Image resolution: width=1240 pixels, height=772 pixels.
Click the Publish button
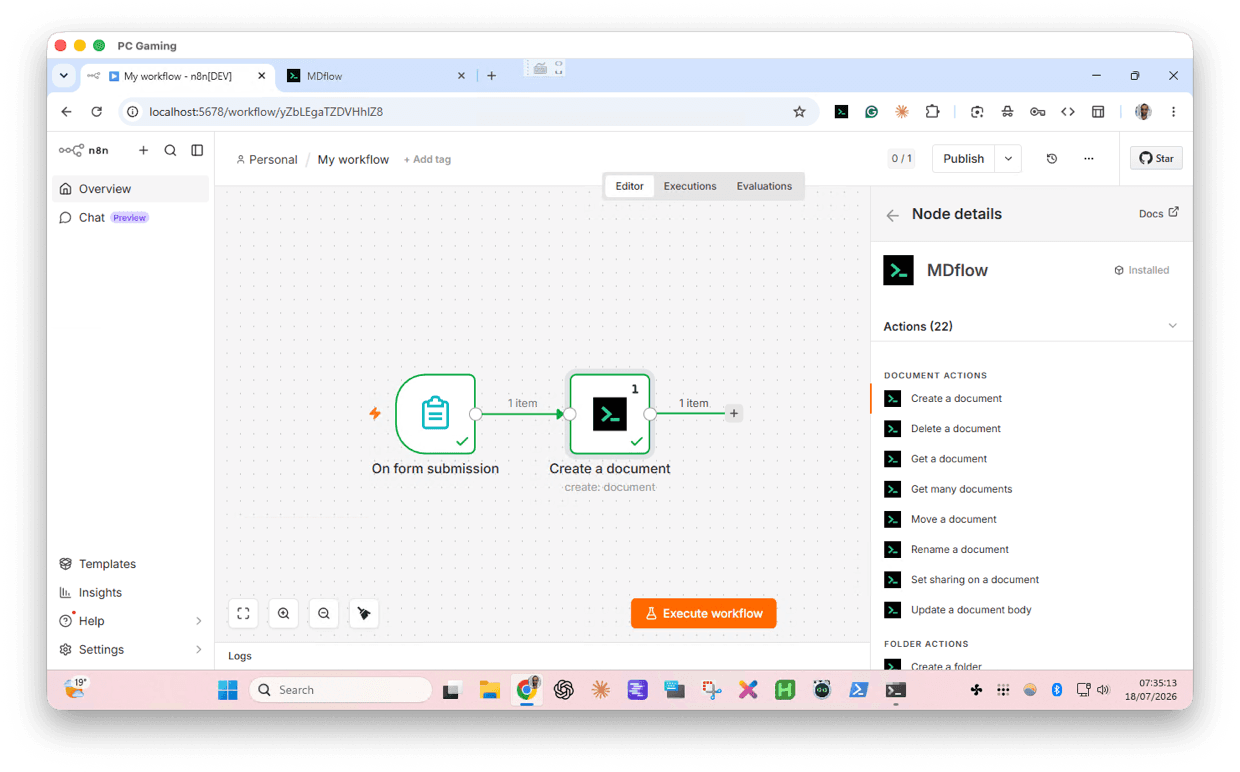(x=964, y=159)
